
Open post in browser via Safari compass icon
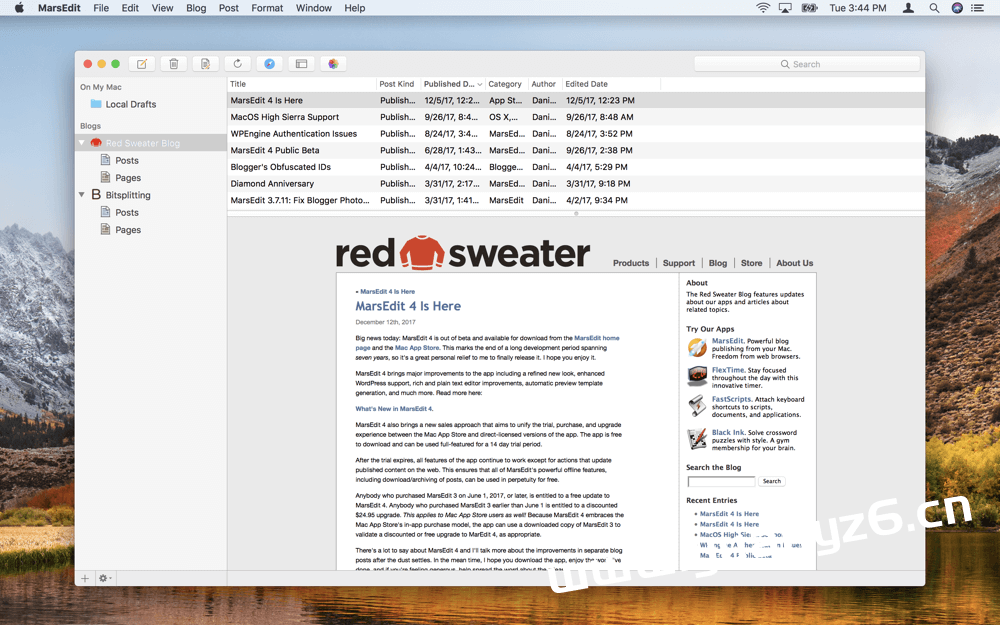(269, 63)
